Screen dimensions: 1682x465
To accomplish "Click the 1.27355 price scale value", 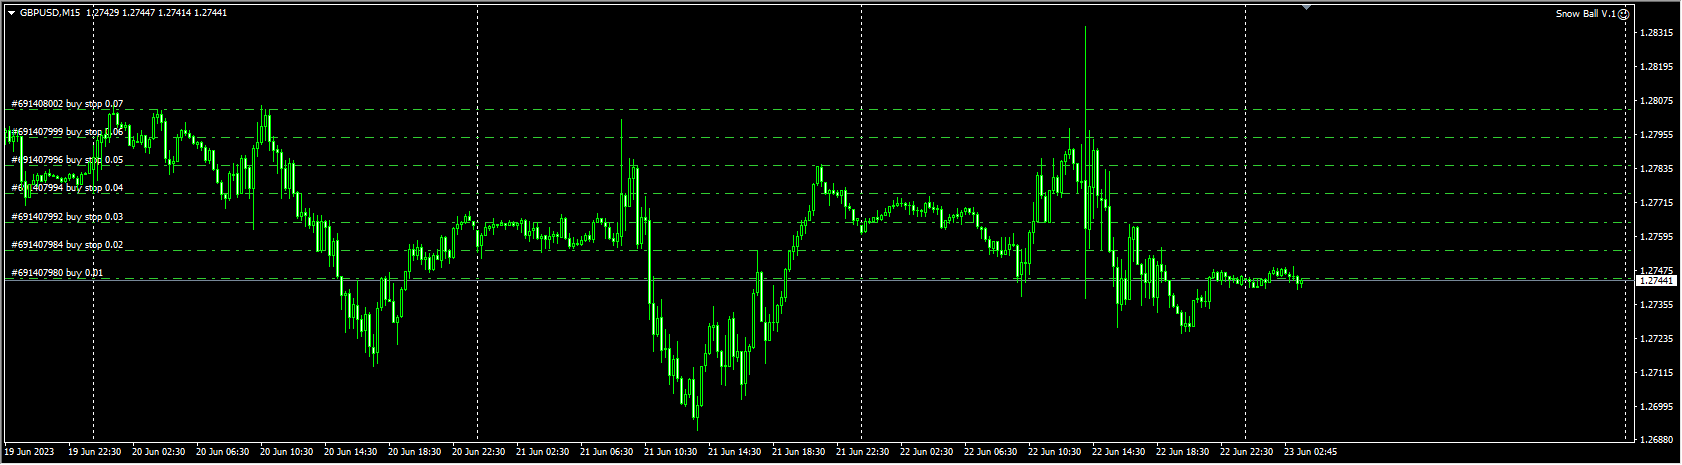I will pyautogui.click(x=1657, y=305).
